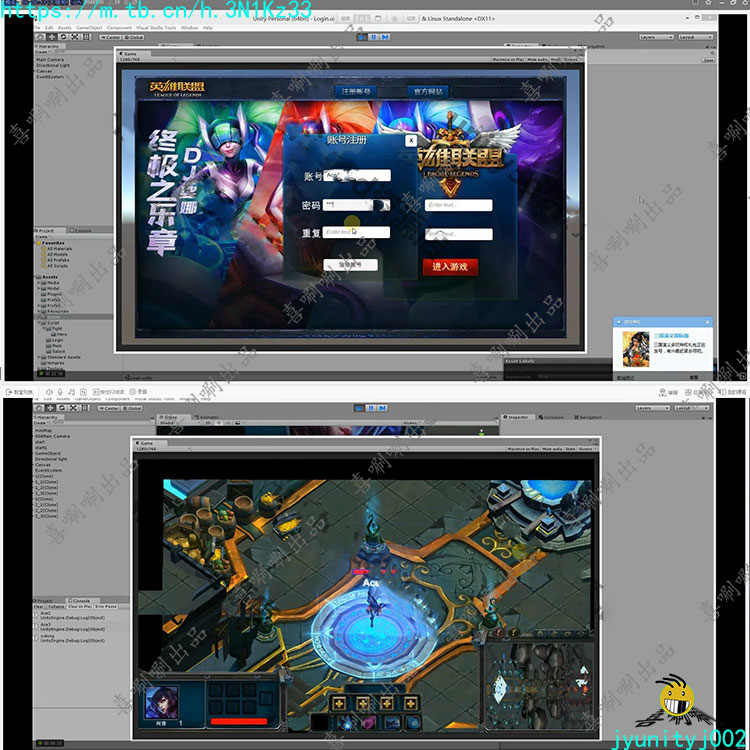Click red 进入游戏 button
Screen dimensions: 750x750
tap(450, 266)
